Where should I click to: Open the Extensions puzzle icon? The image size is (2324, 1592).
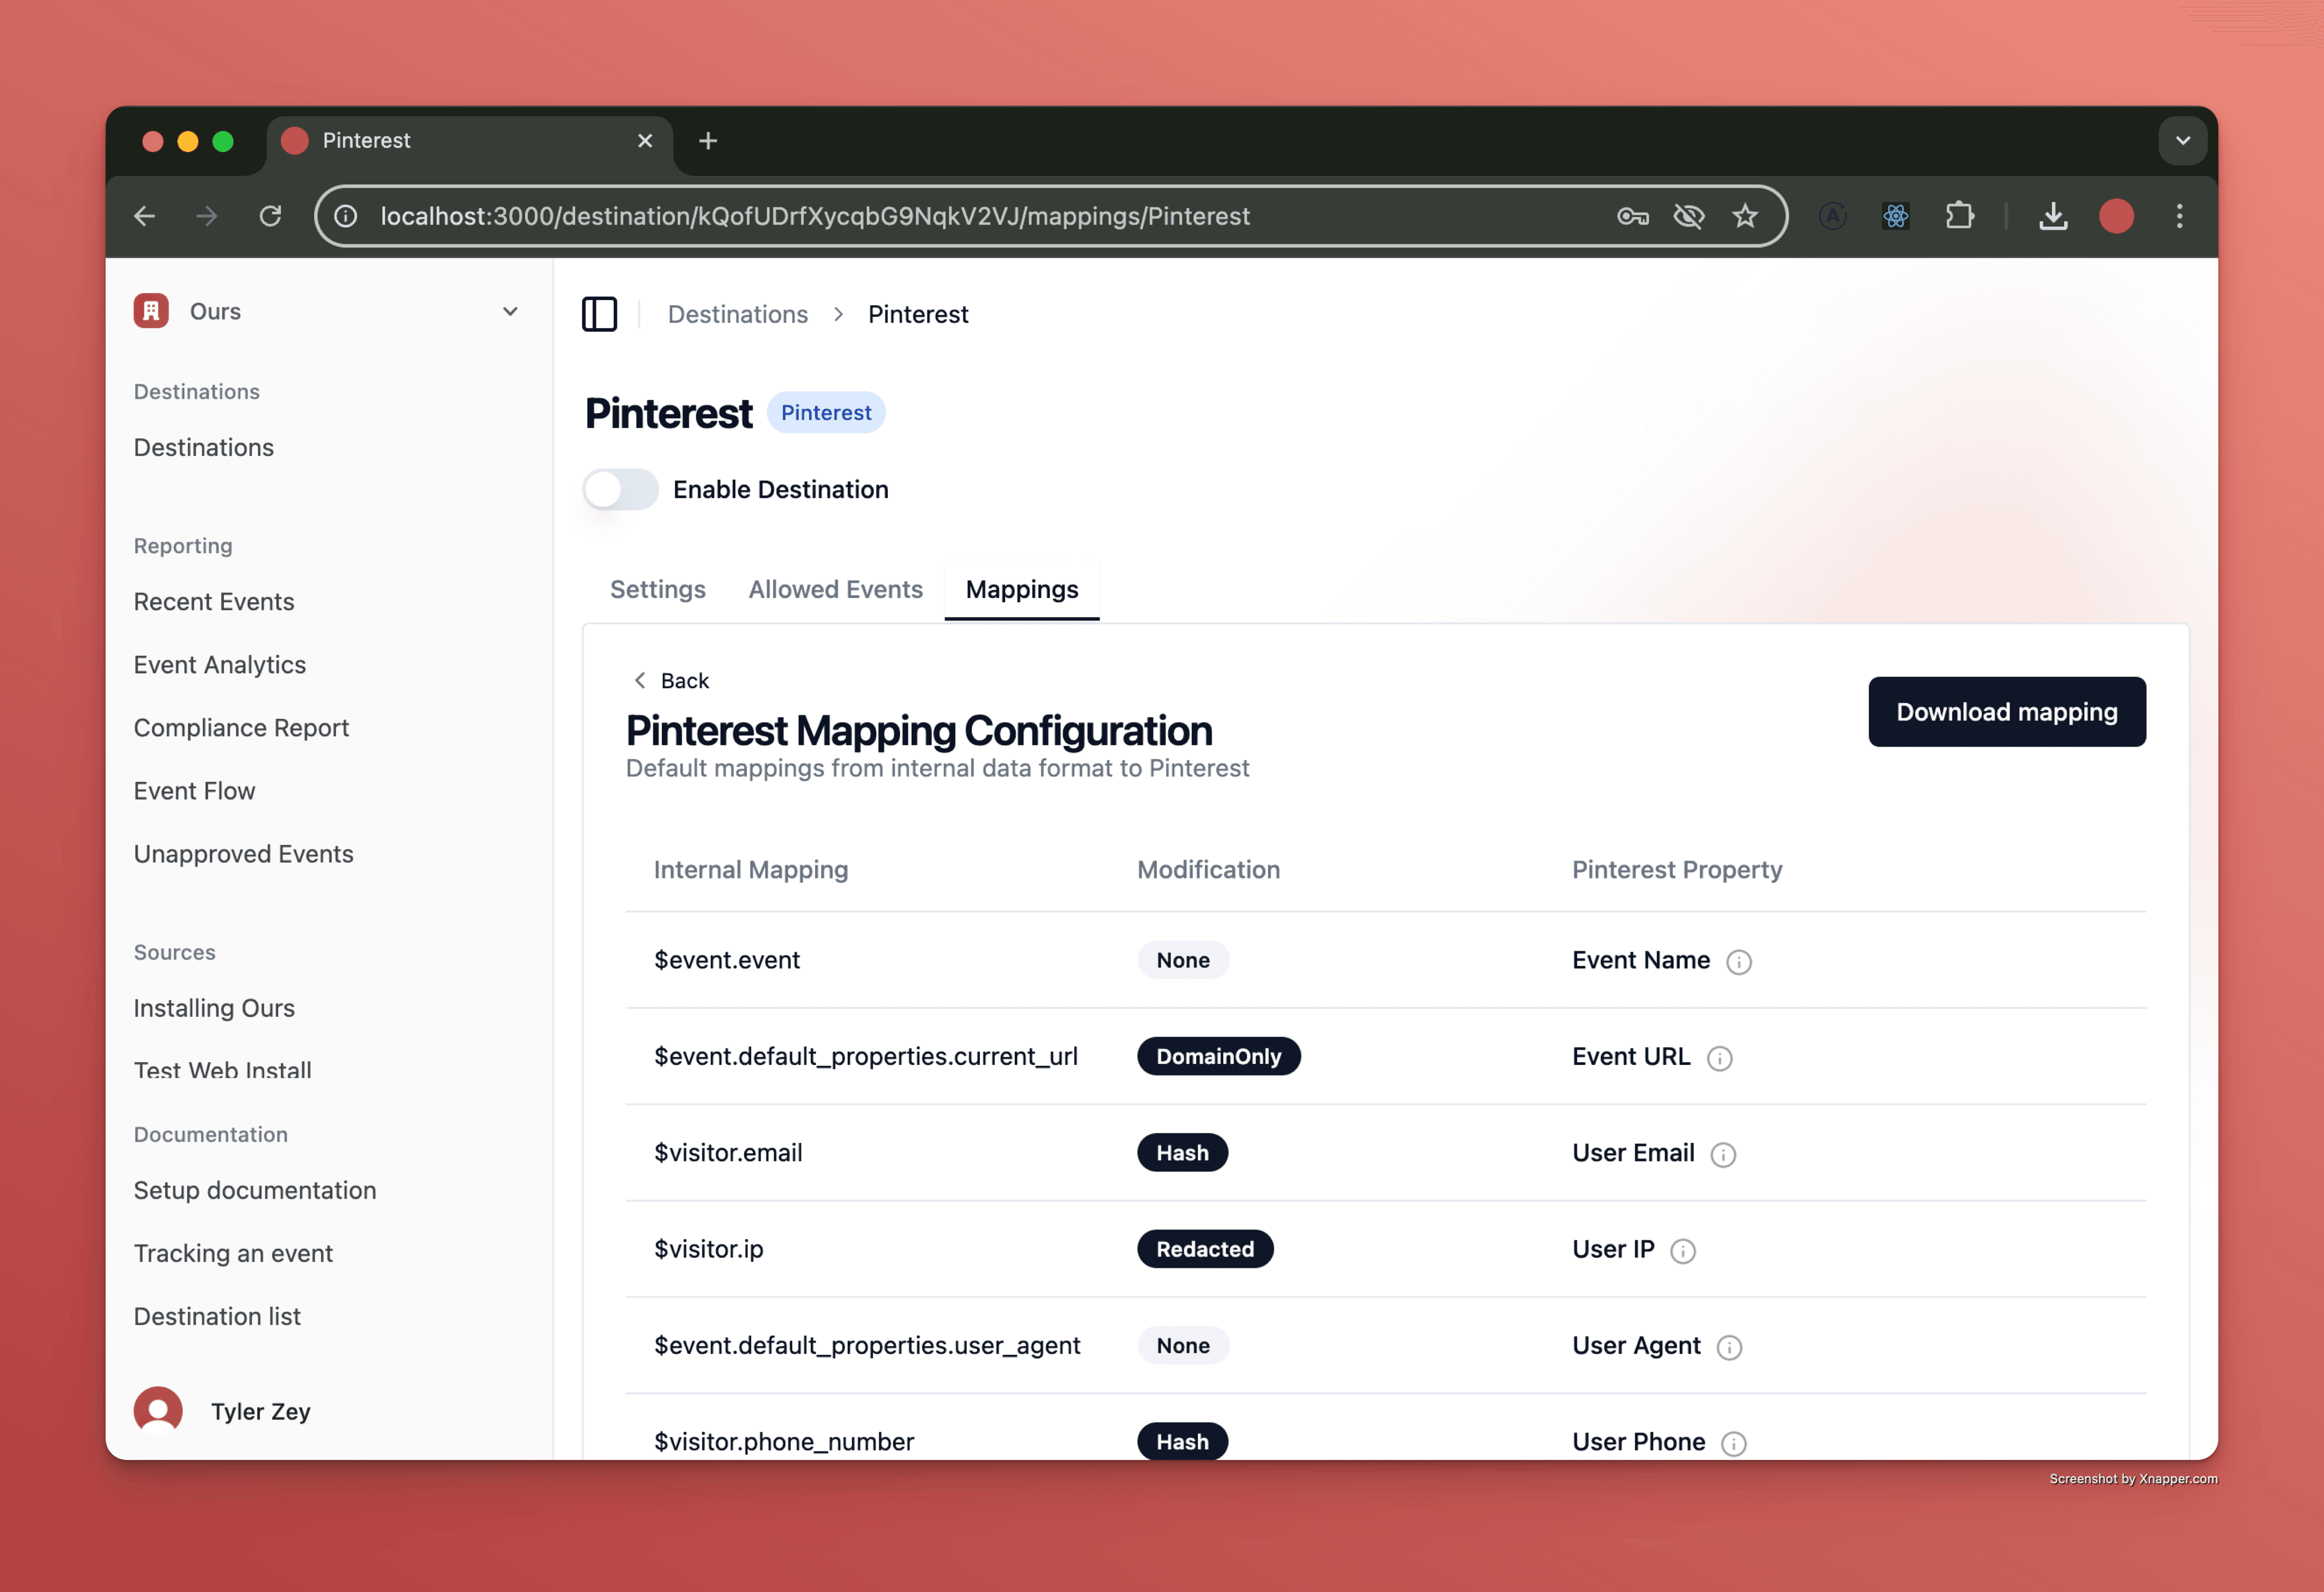[1959, 216]
